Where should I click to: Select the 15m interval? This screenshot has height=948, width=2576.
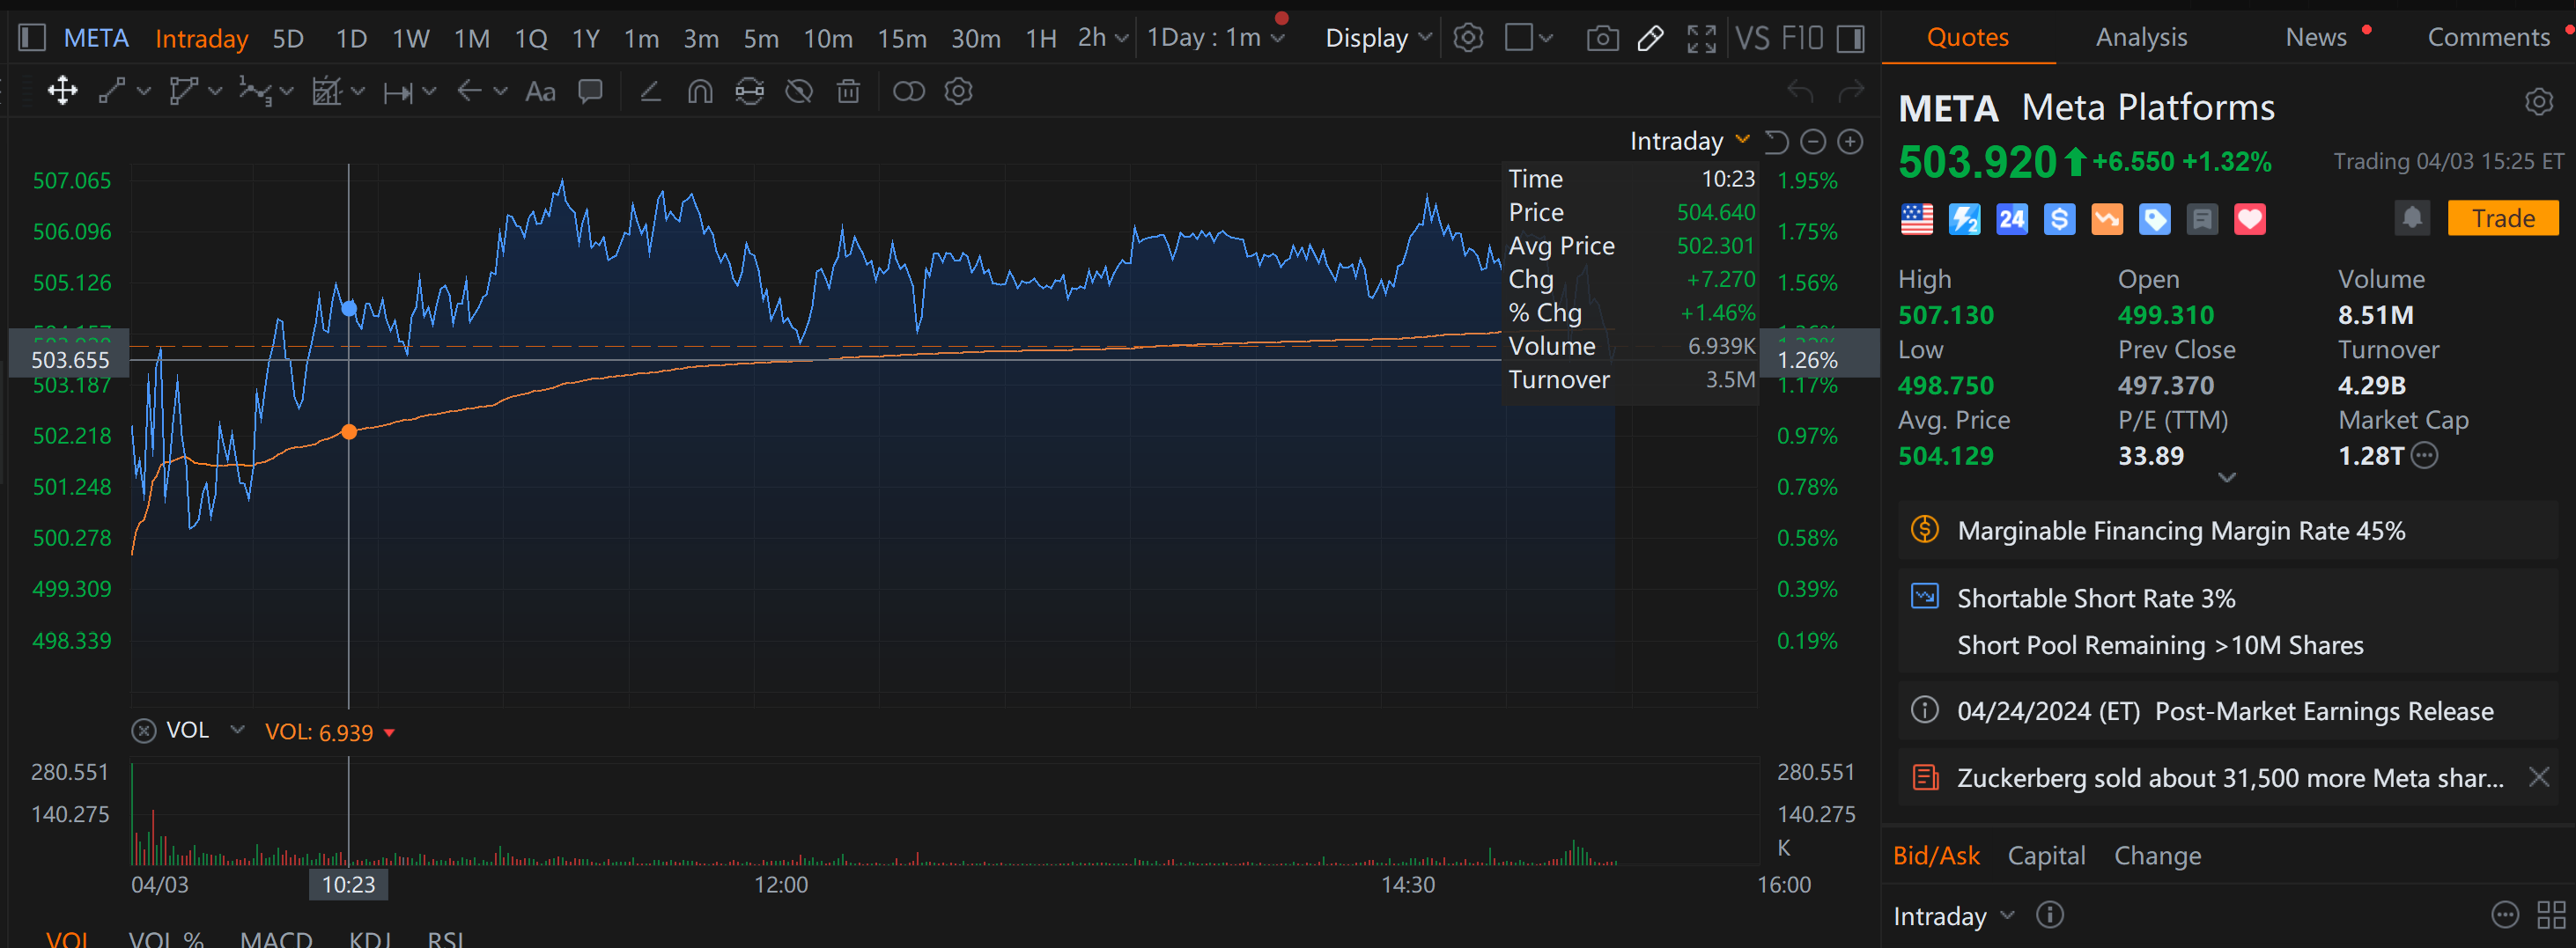tap(902, 38)
